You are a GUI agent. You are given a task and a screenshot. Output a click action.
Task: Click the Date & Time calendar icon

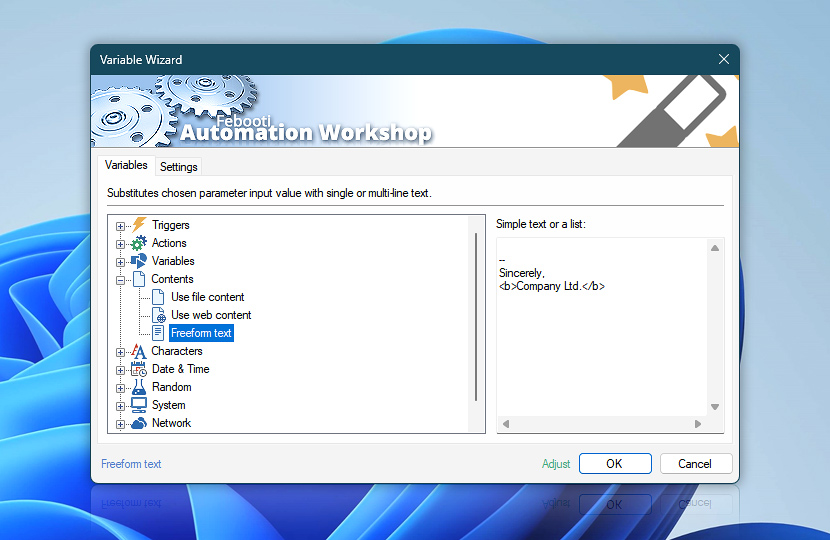tap(139, 369)
